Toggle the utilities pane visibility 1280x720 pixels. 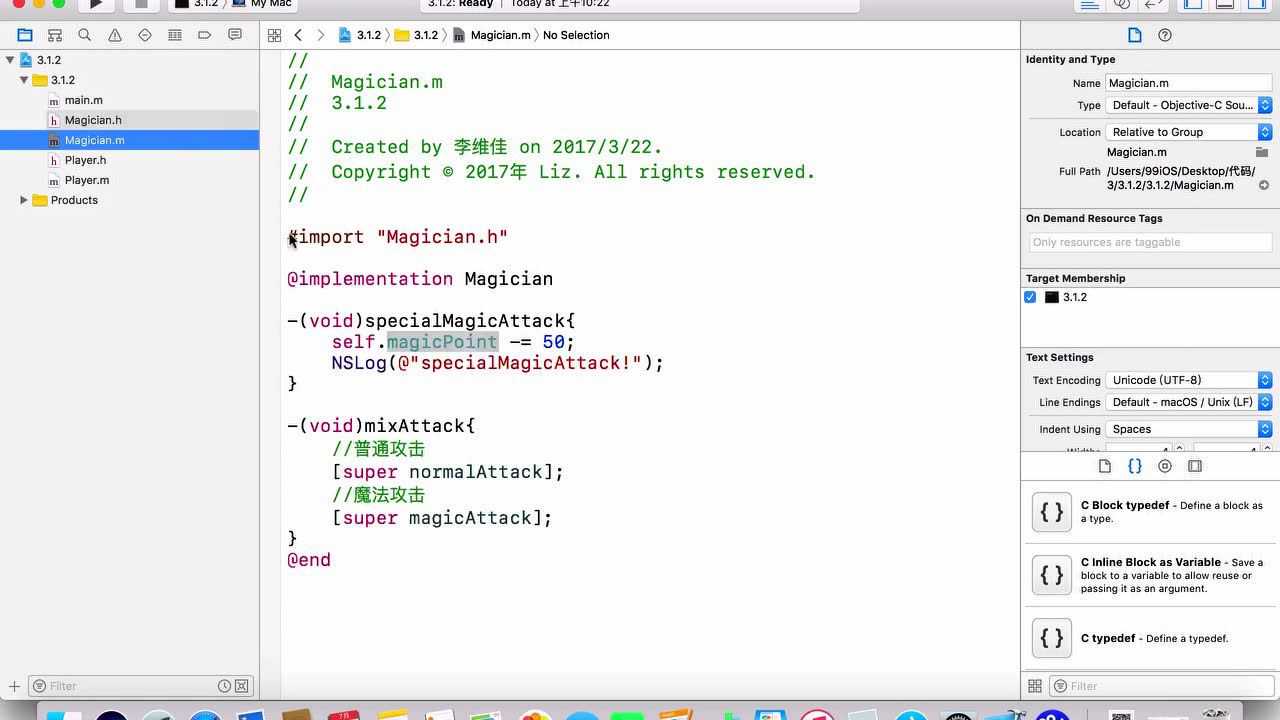pos(1257,4)
